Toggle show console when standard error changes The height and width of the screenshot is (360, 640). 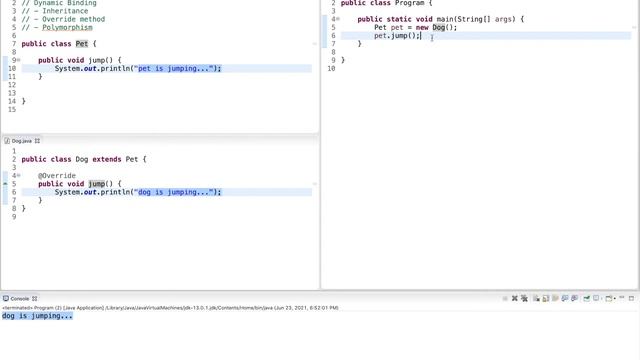[x=574, y=298]
